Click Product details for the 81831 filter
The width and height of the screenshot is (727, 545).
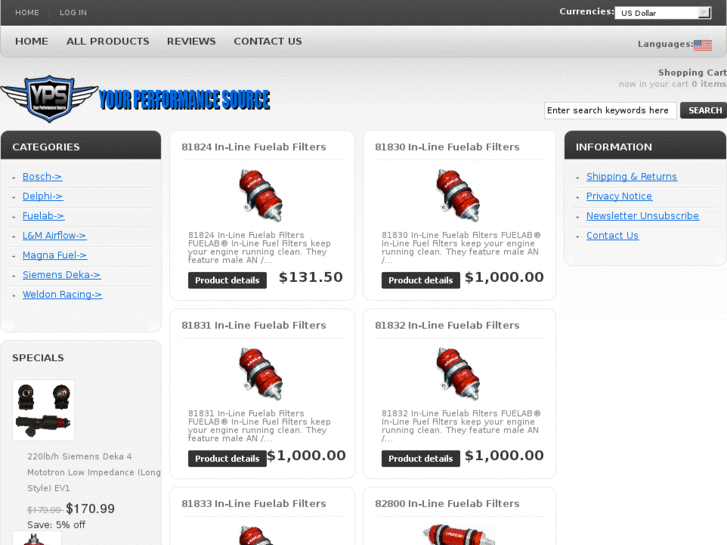[x=227, y=459]
